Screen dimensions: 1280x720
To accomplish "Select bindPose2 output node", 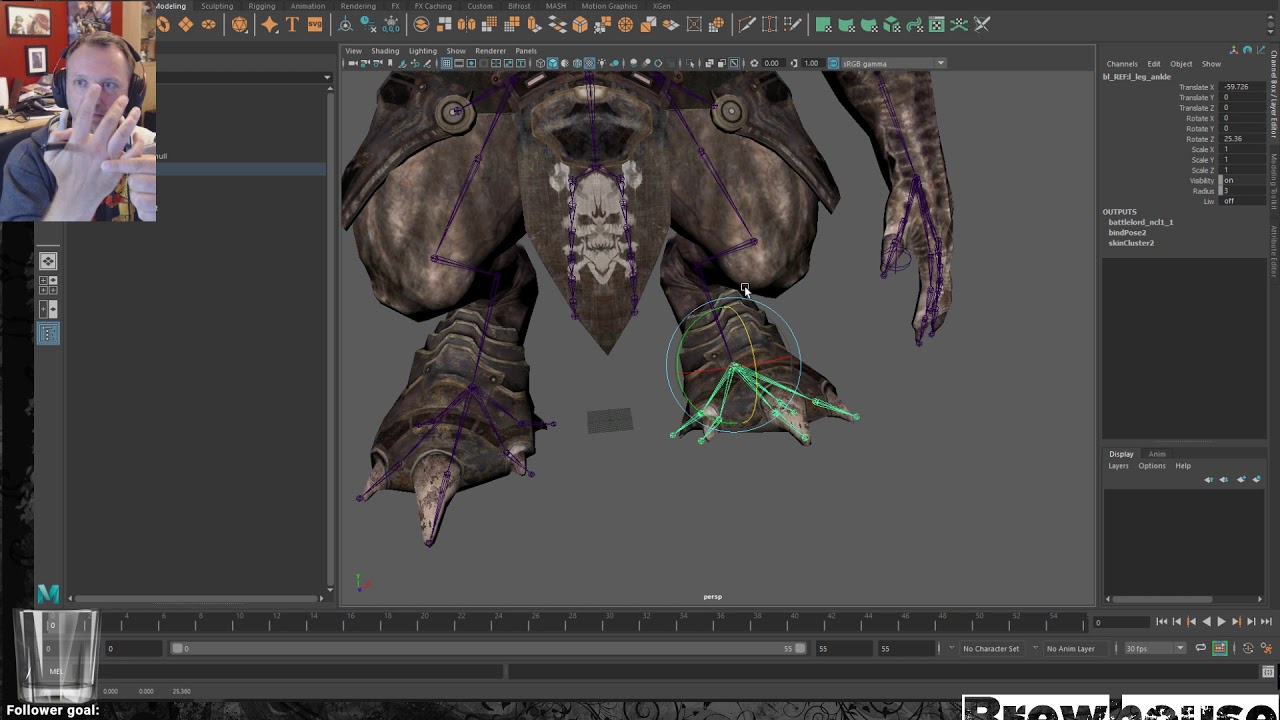I will [x=1127, y=232].
